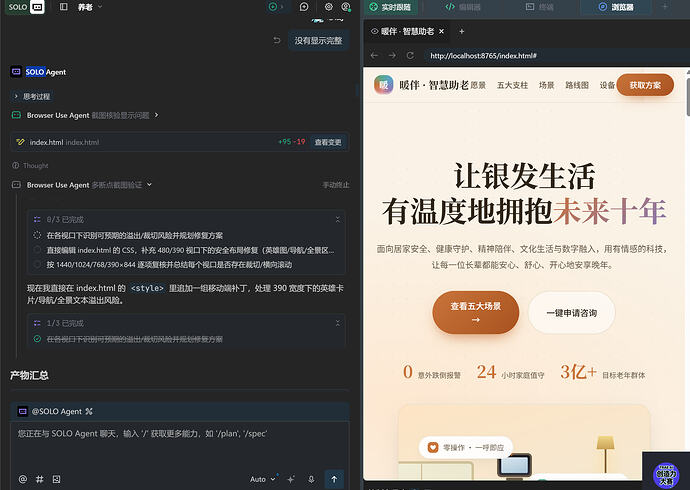
Task: Expand the 思考过程 section
Action: point(32,96)
